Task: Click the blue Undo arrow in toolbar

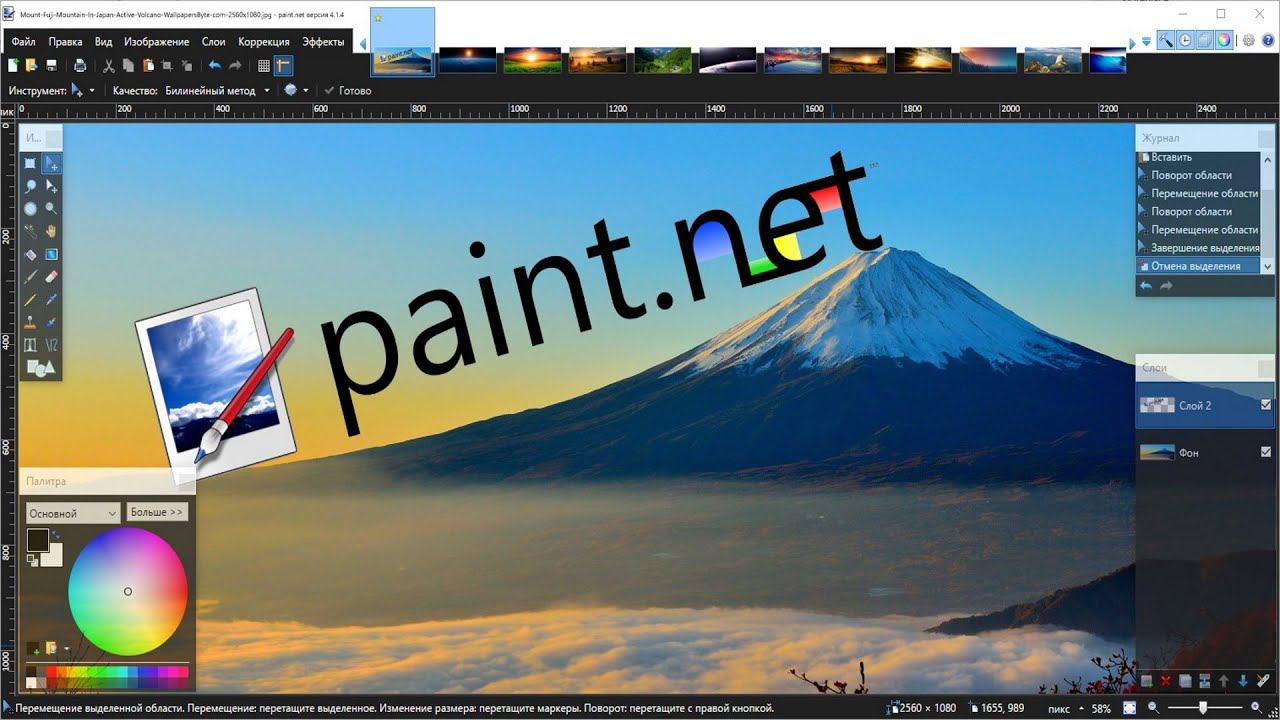Action: [214, 66]
